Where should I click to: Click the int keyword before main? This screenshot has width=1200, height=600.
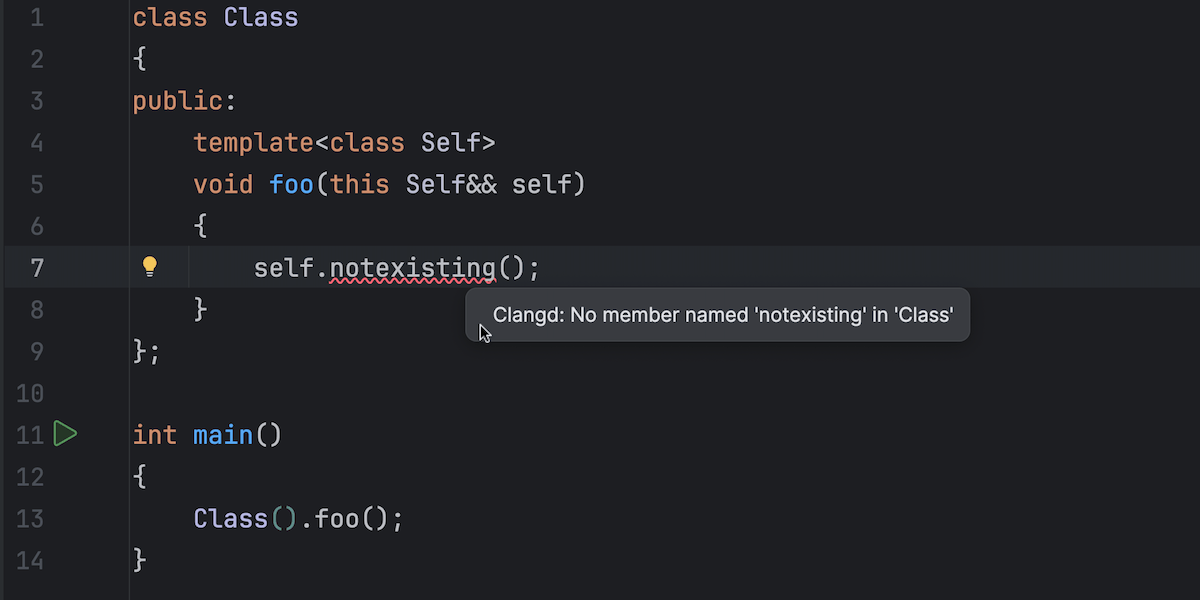coord(155,435)
